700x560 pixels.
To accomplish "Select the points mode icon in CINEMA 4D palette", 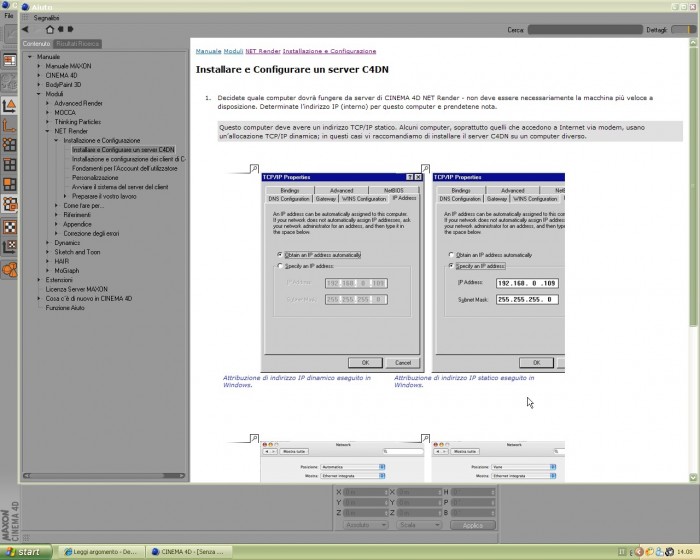I will tap(9, 145).
